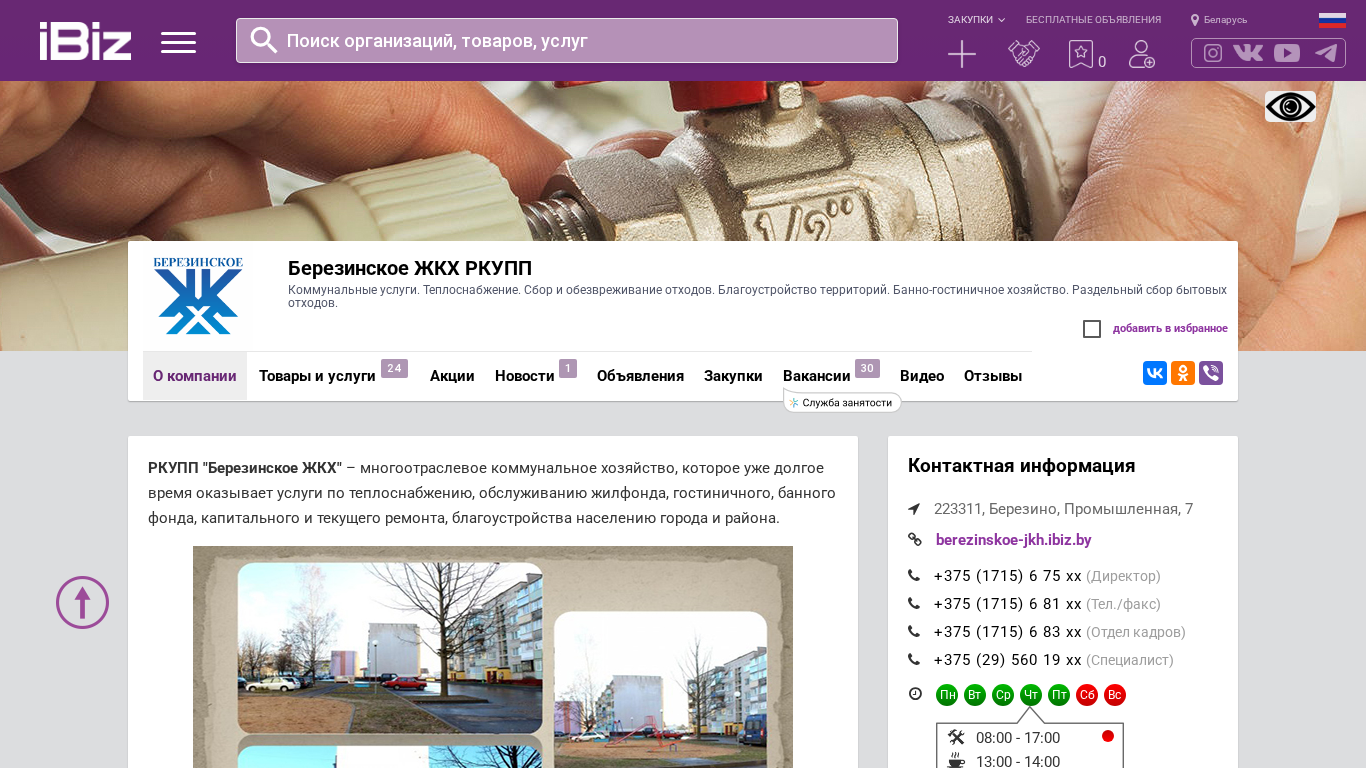Click the search magnifier icon
Screen dimensions: 1366x768
click(x=264, y=40)
